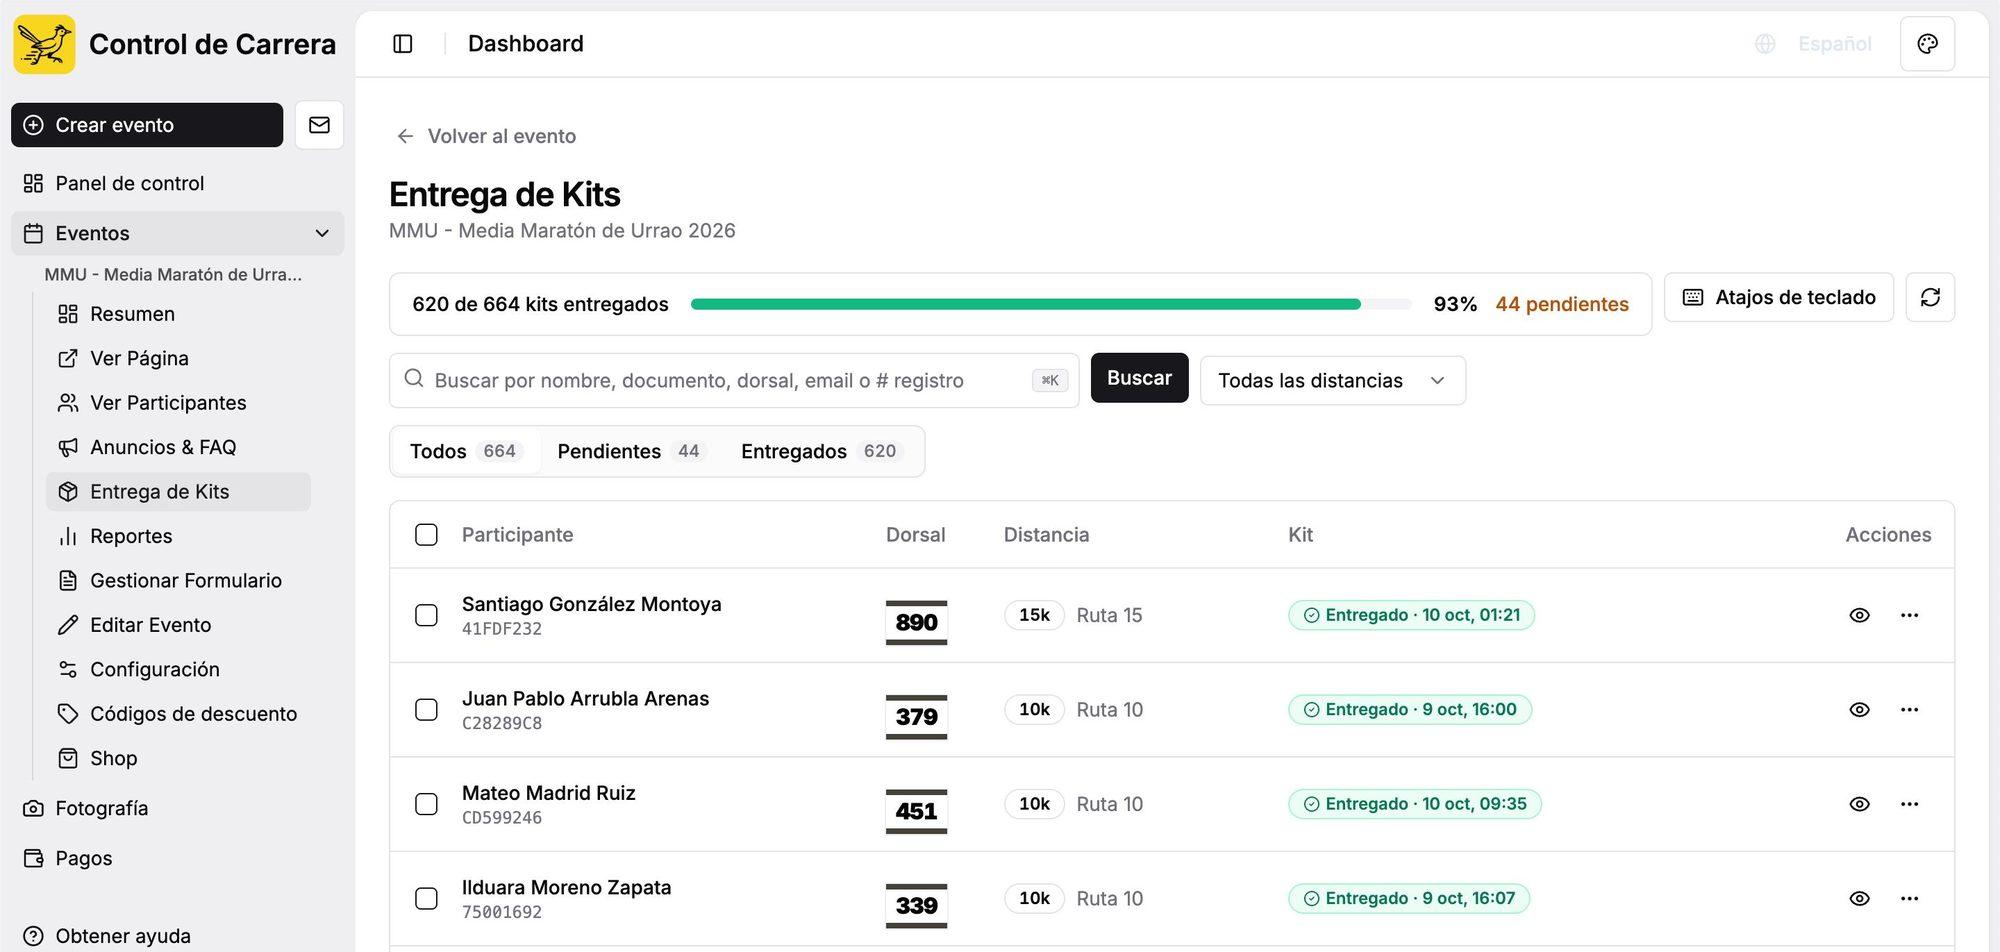Image resolution: width=2000 pixels, height=952 pixels.
Task: Click the Fotografía camera icon
Action: (33, 808)
